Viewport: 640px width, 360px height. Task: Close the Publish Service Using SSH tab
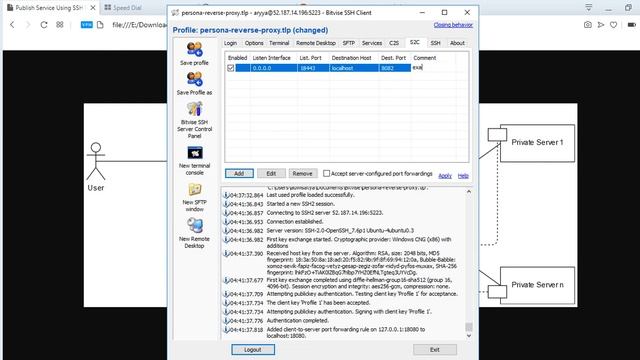[93, 8]
